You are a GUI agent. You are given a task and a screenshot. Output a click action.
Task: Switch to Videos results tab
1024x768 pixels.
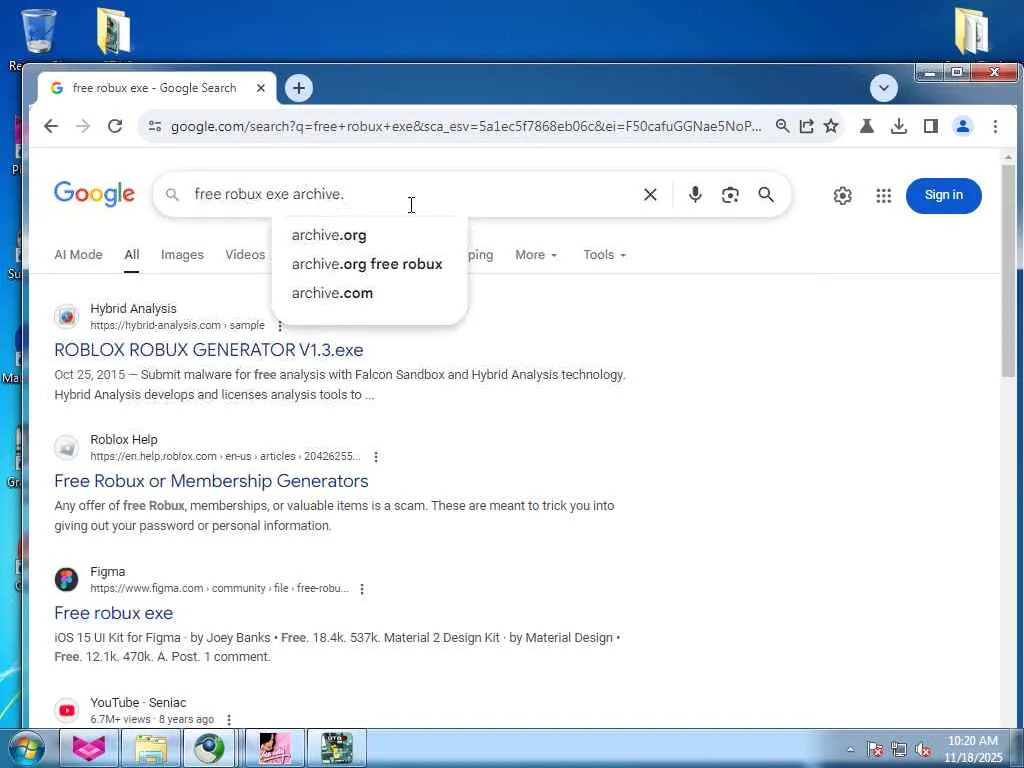click(245, 255)
